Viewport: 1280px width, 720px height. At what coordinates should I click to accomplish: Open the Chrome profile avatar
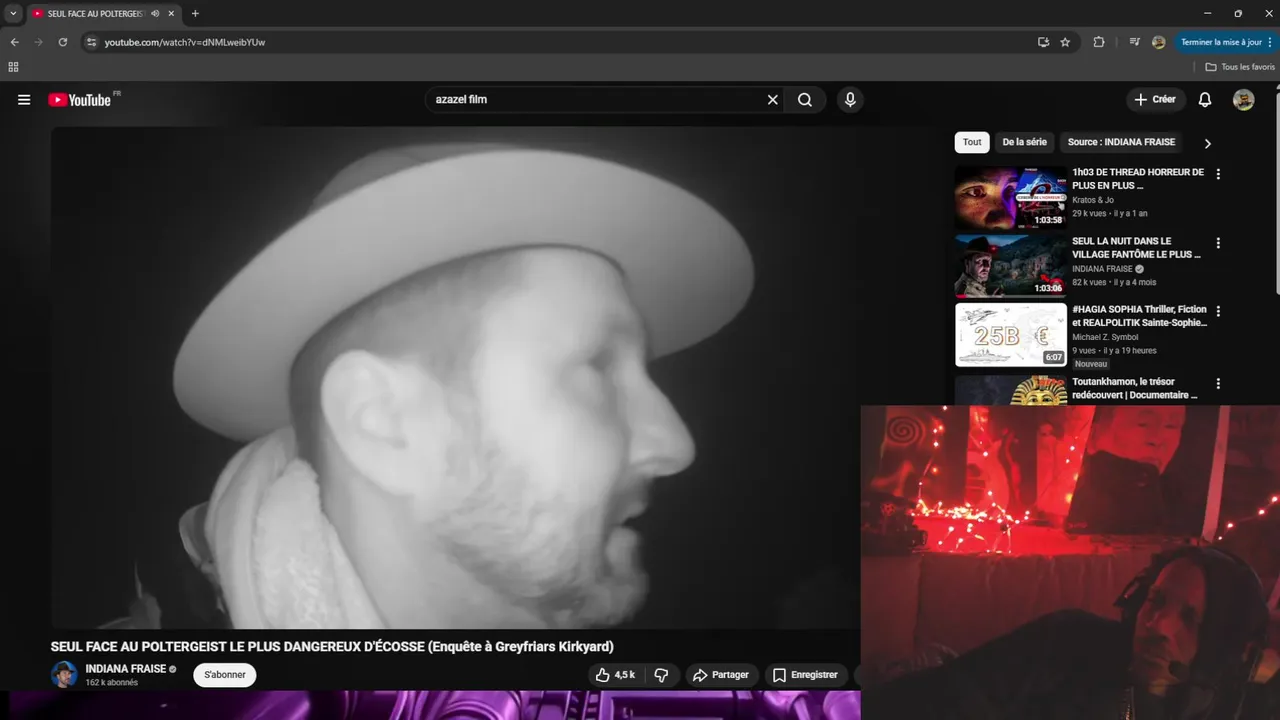[1158, 42]
